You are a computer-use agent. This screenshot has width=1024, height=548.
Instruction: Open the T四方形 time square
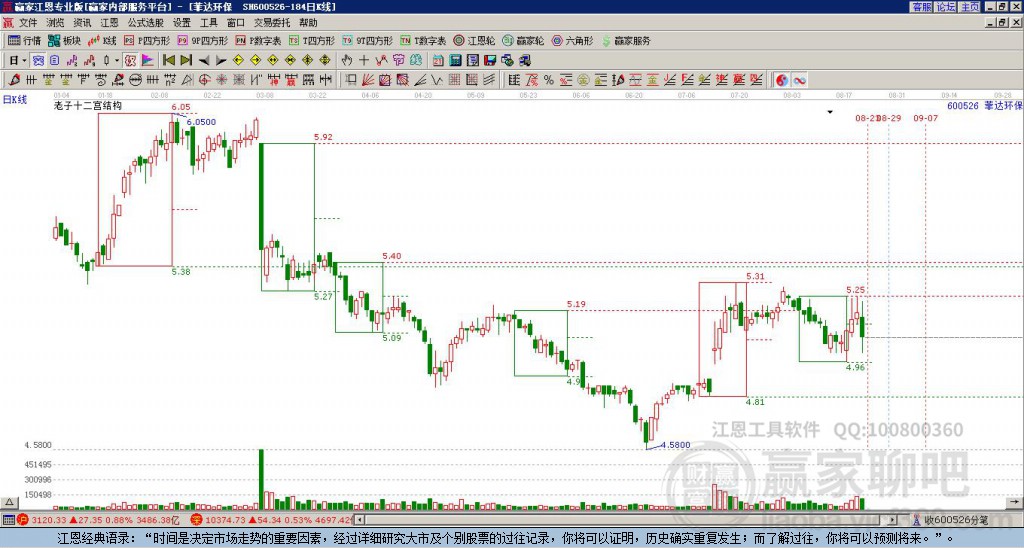312,40
